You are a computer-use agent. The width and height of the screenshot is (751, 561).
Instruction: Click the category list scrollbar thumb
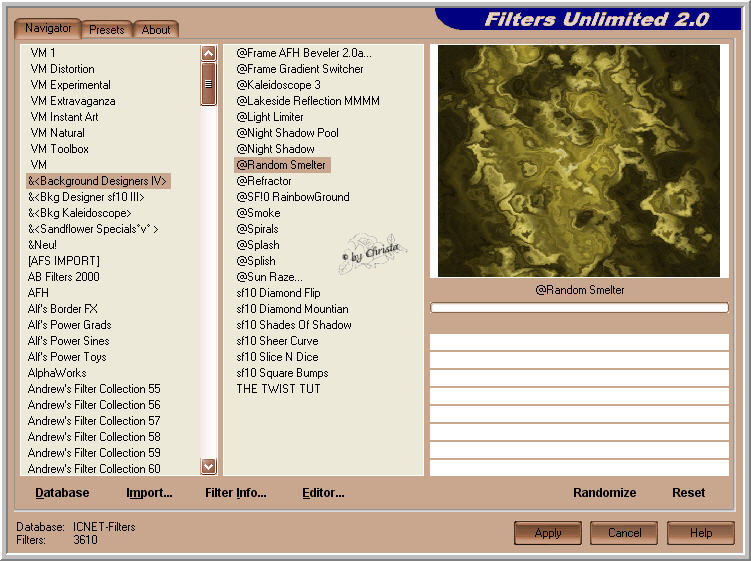[x=208, y=84]
